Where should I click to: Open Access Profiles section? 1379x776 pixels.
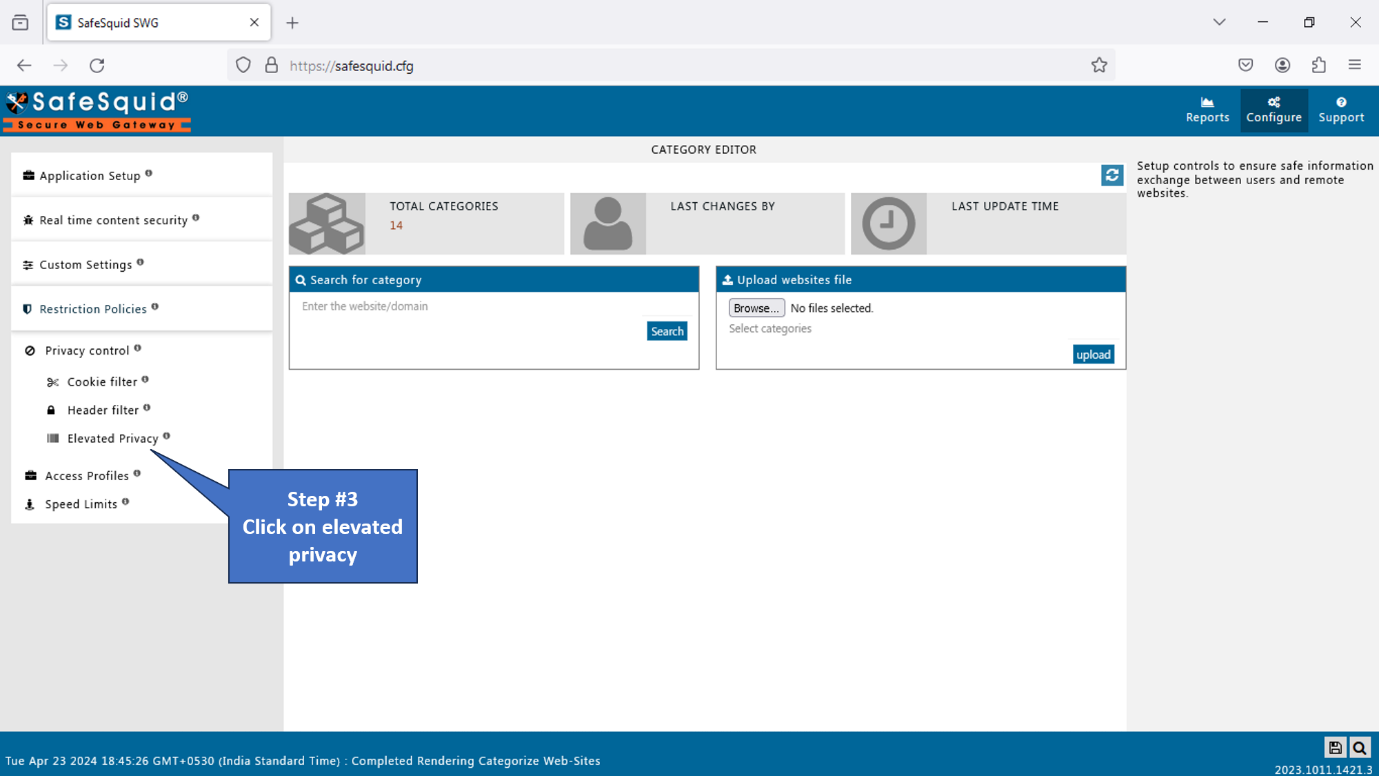[87, 476]
